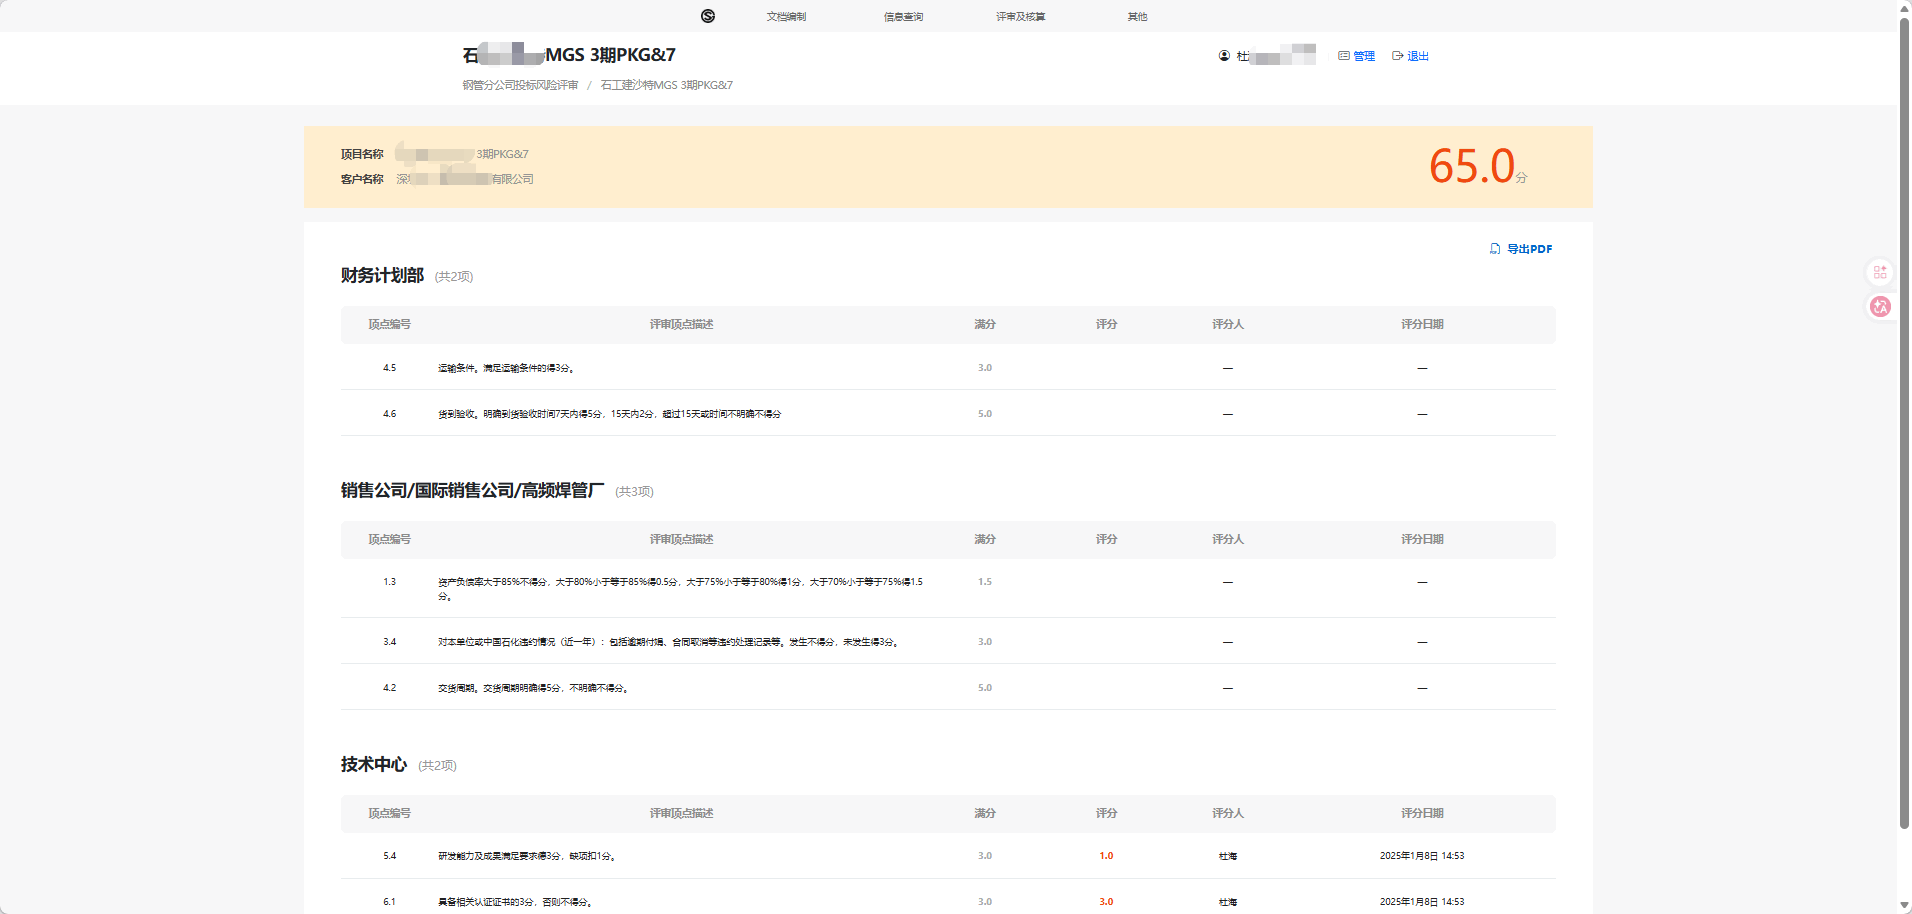Click the site logo icon in top navigation
This screenshot has height=914, width=1912.
click(708, 16)
